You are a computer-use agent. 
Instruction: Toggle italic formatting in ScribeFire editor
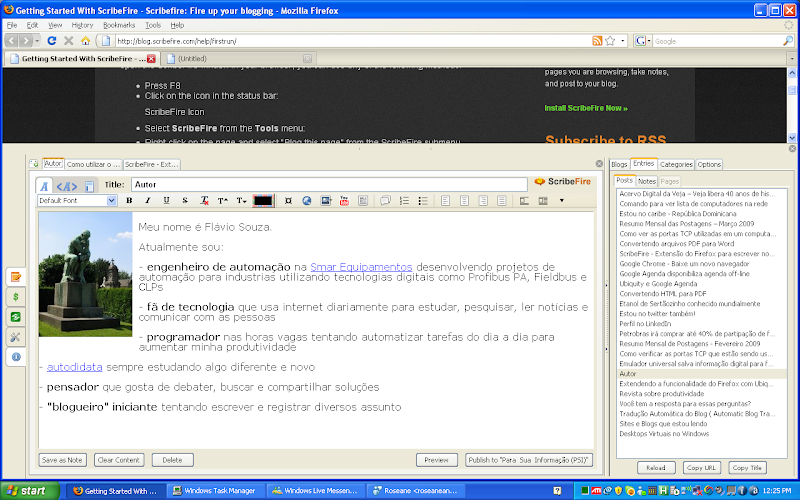tap(148, 201)
